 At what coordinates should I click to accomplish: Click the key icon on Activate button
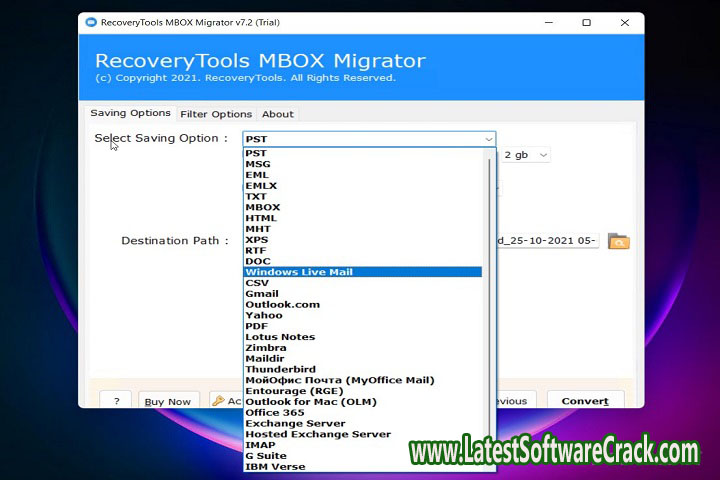pyautogui.click(x=219, y=401)
